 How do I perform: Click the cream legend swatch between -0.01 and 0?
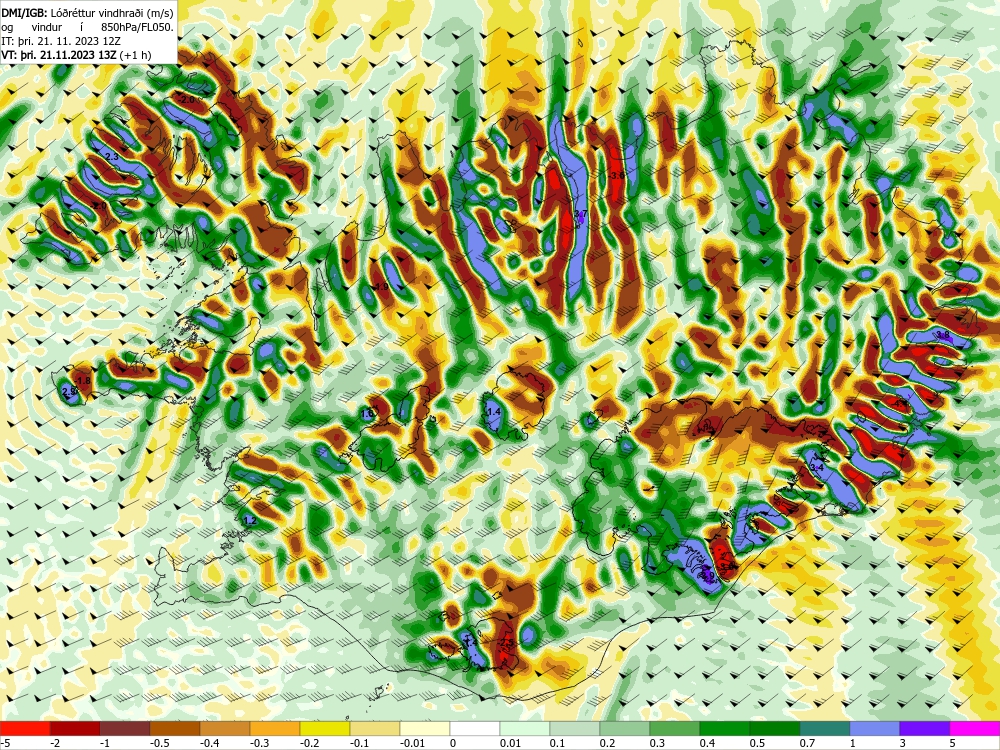(x=425, y=728)
